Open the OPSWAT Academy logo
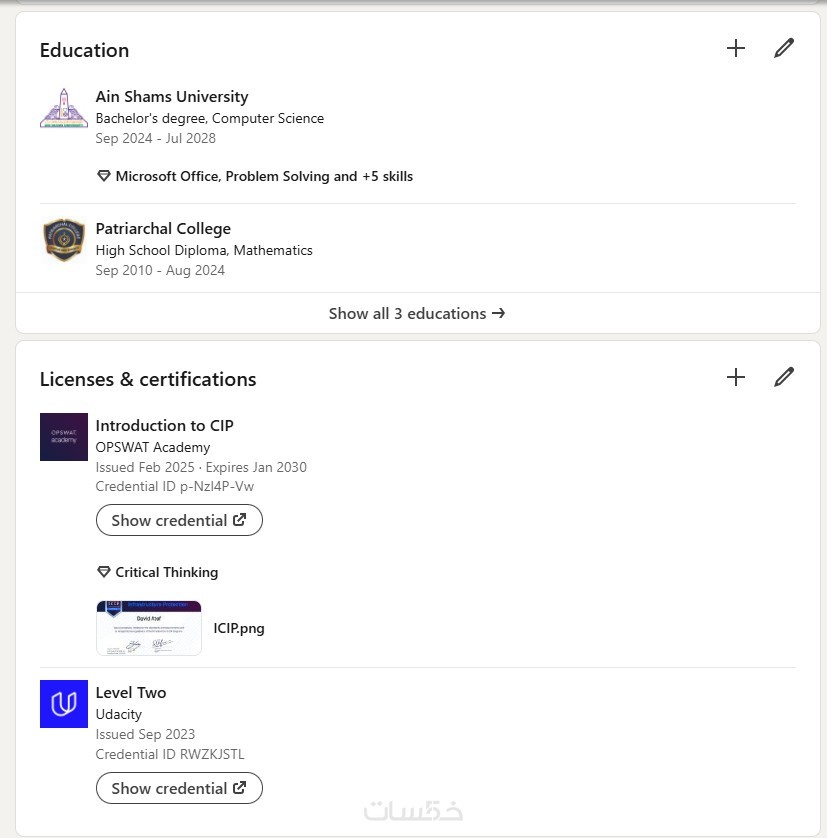This screenshot has width=827, height=838. click(x=64, y=437)
